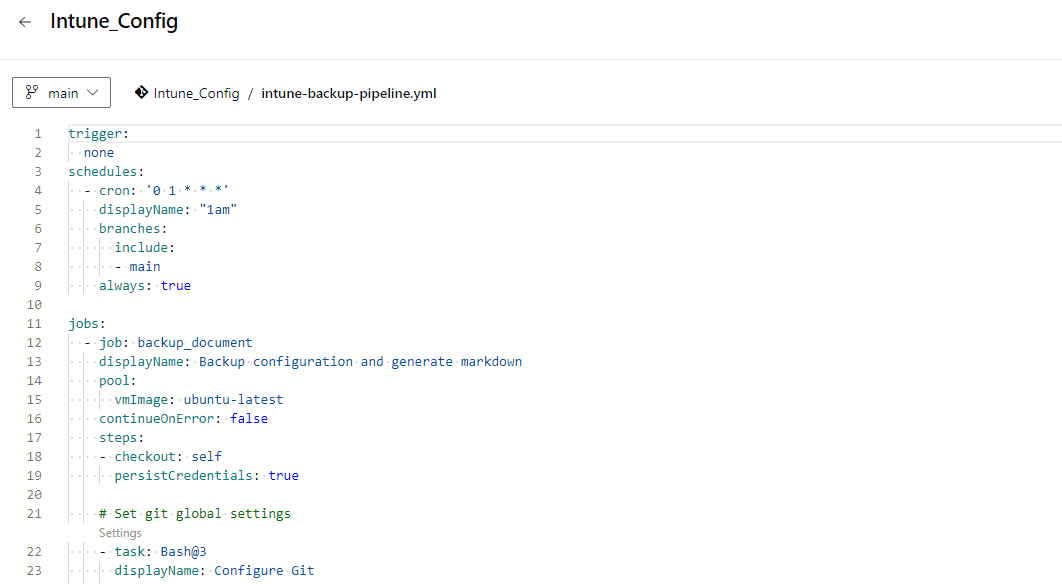The width and height of the screenshot is (1062, 584).
Task: Click the Intune_Config page title heading
Action: pos(114,22)
